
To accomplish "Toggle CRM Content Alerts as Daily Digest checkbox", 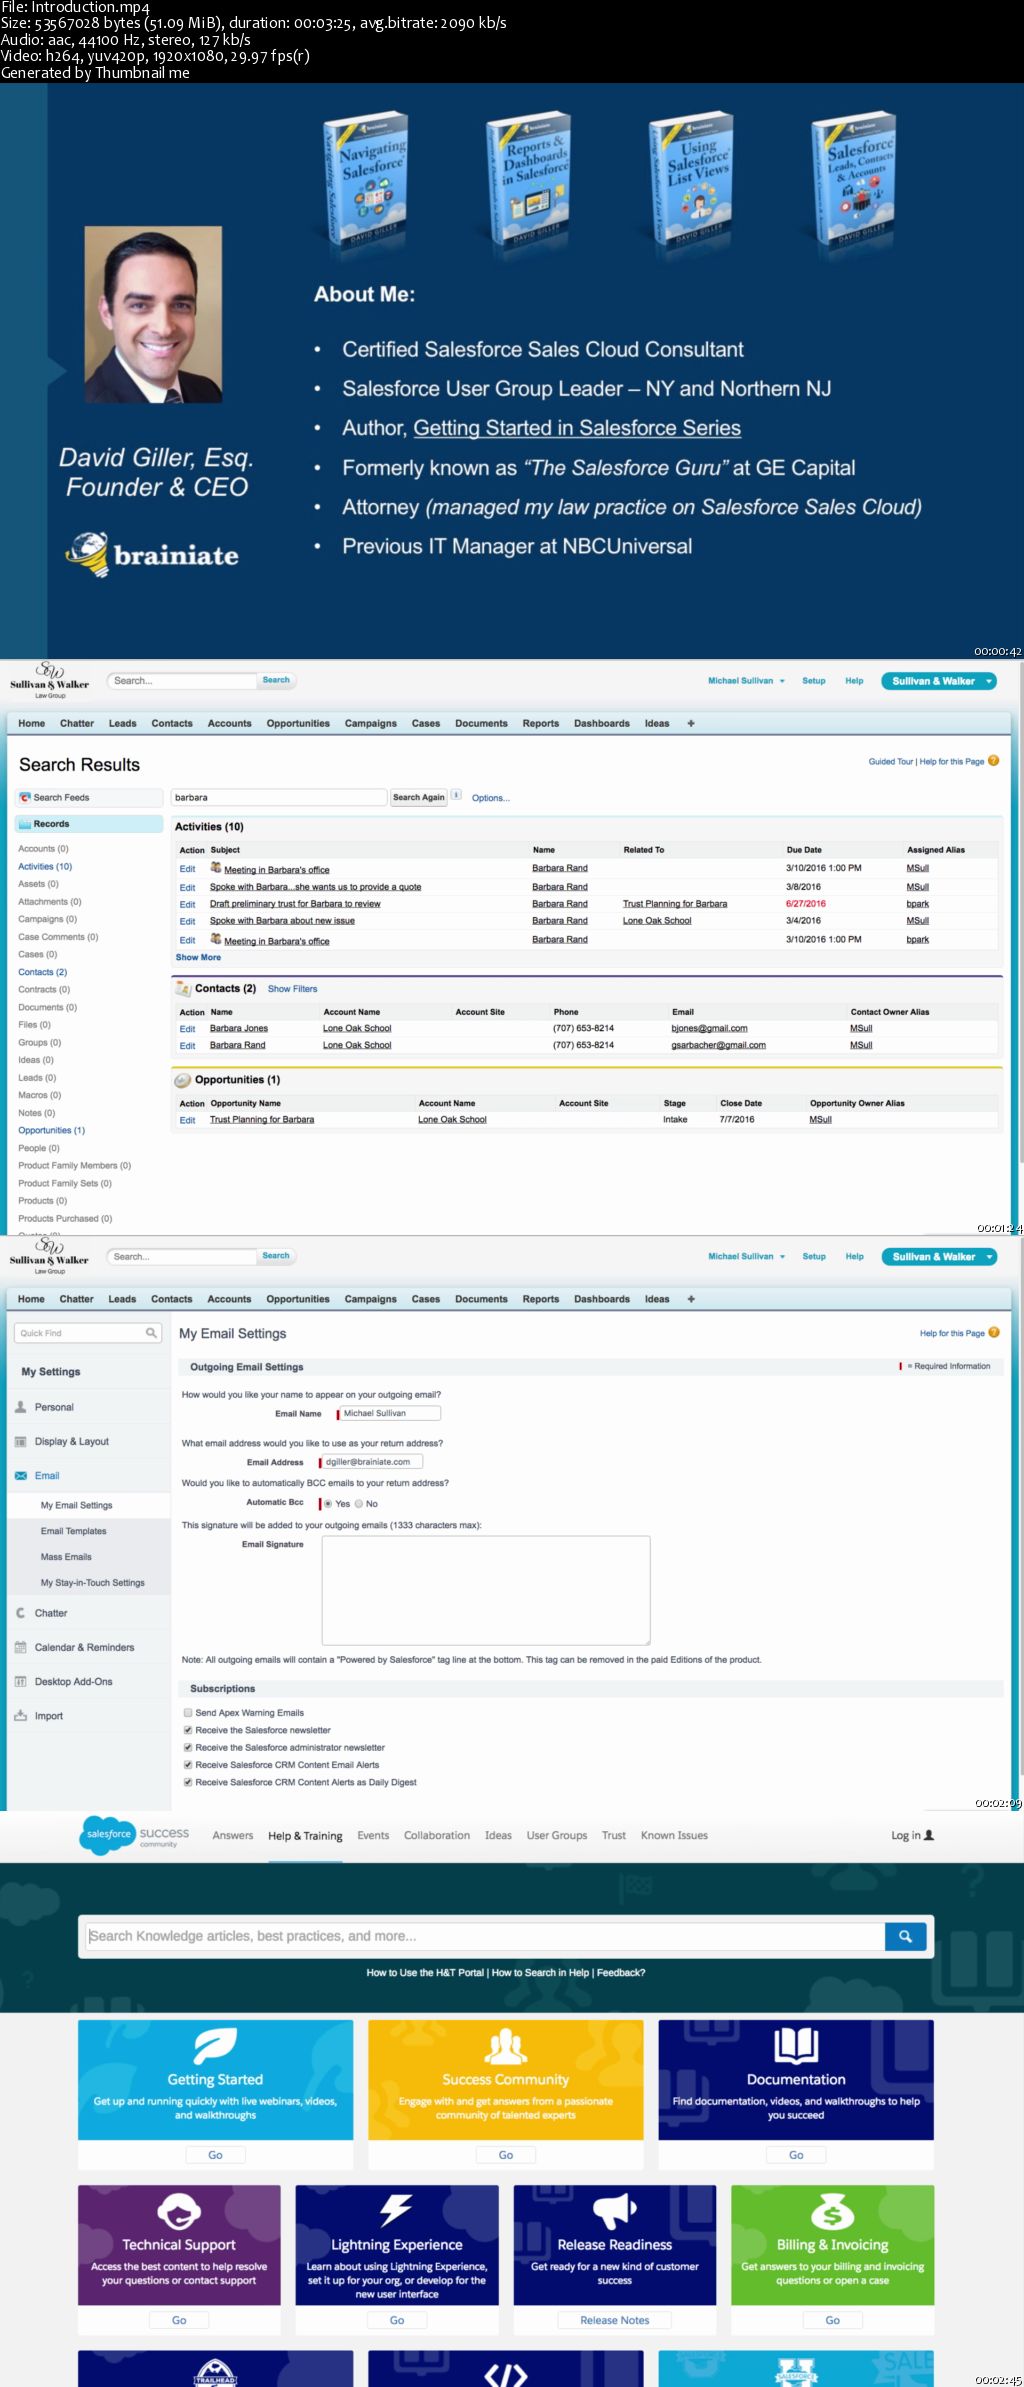I will pyautogui.click(x=188, y=1782).
